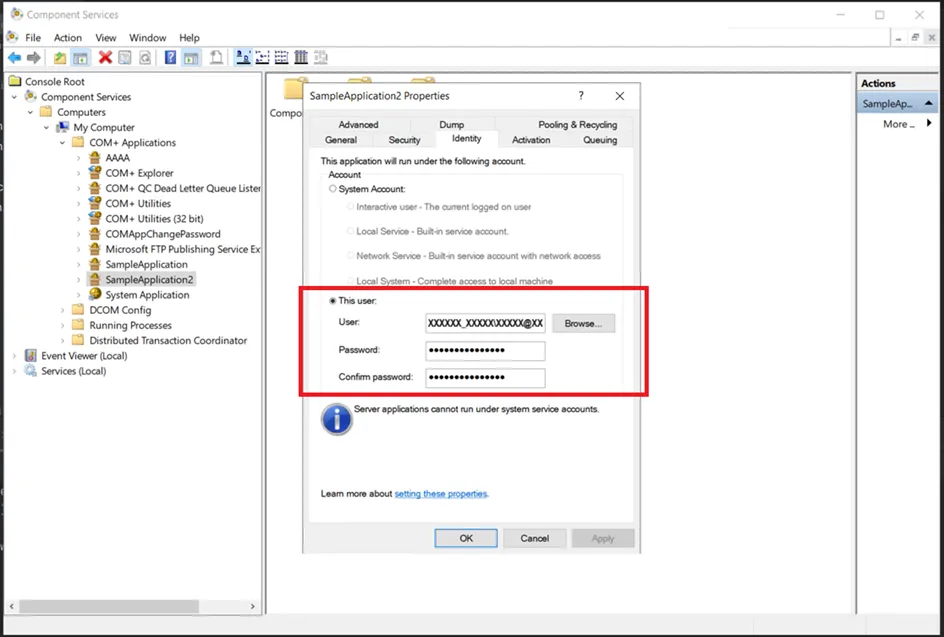Image resolution: width=944 pixels, height=637 pixels.
Task: Click the Status view toolbar icon
Action: (x=321, y=58)
